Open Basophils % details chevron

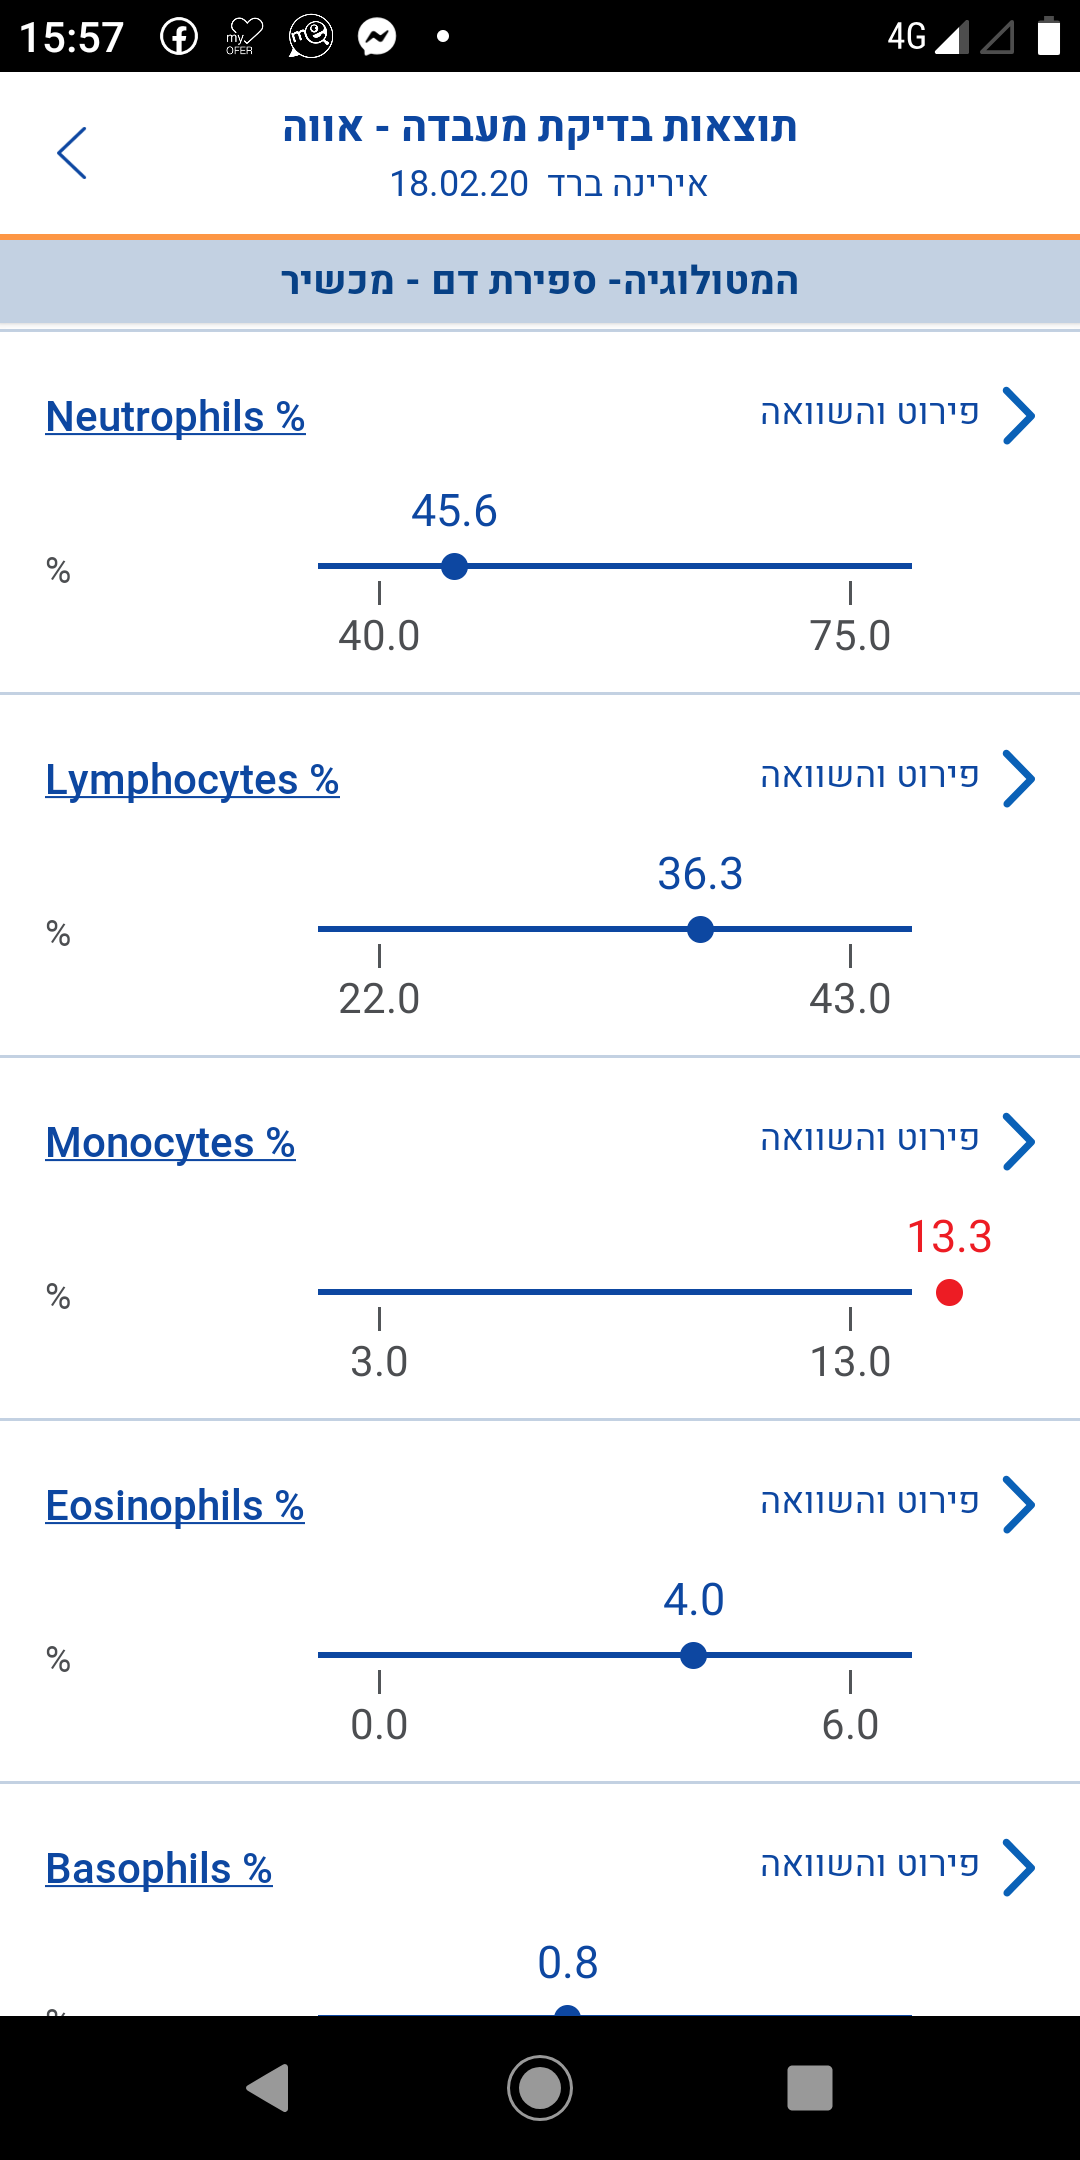(x=1018, y=1868)
